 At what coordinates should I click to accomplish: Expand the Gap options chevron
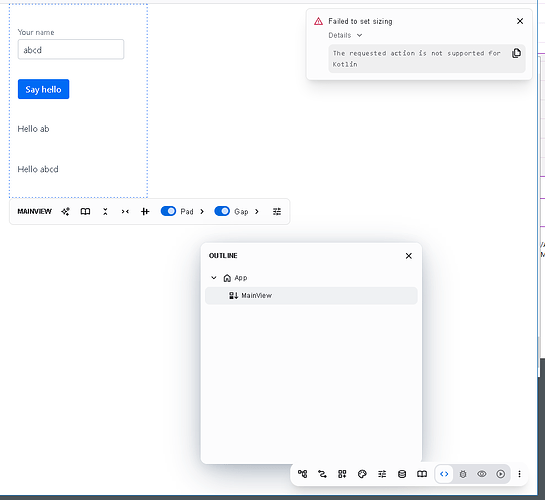tap(257, 211)
